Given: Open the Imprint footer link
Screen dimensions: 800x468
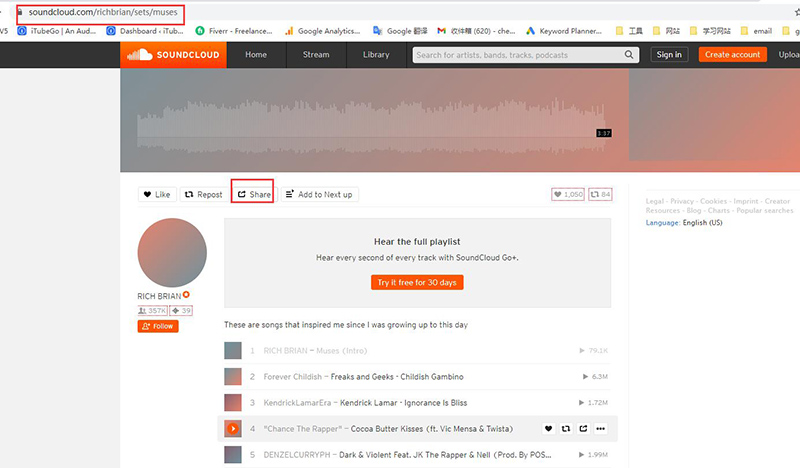Looking at the screenshot, I should [x=745, y=201].
